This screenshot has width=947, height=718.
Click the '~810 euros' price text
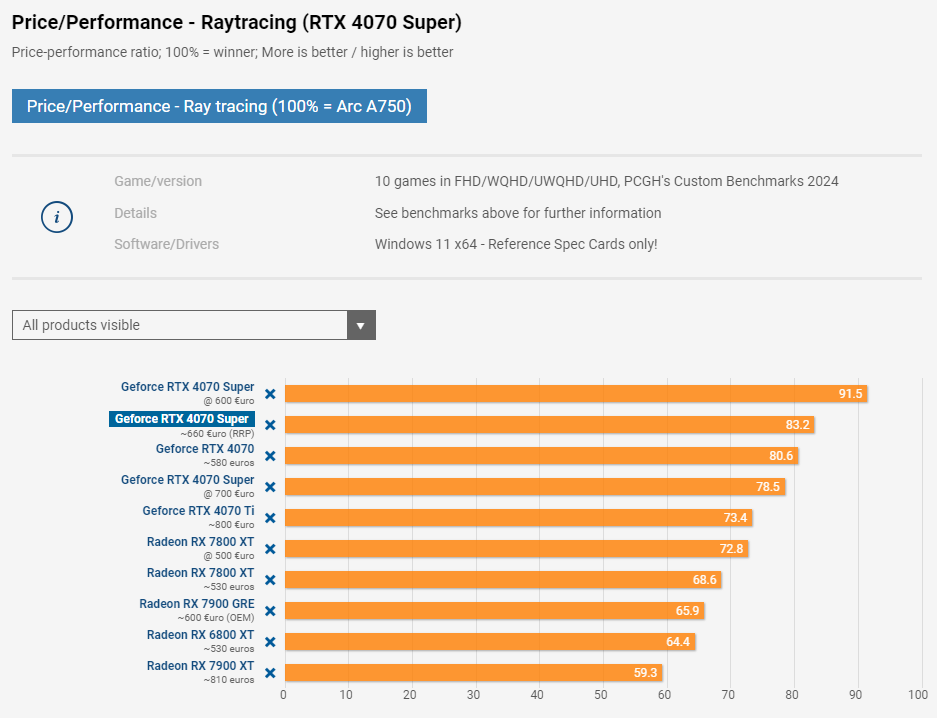coord(229,680)
